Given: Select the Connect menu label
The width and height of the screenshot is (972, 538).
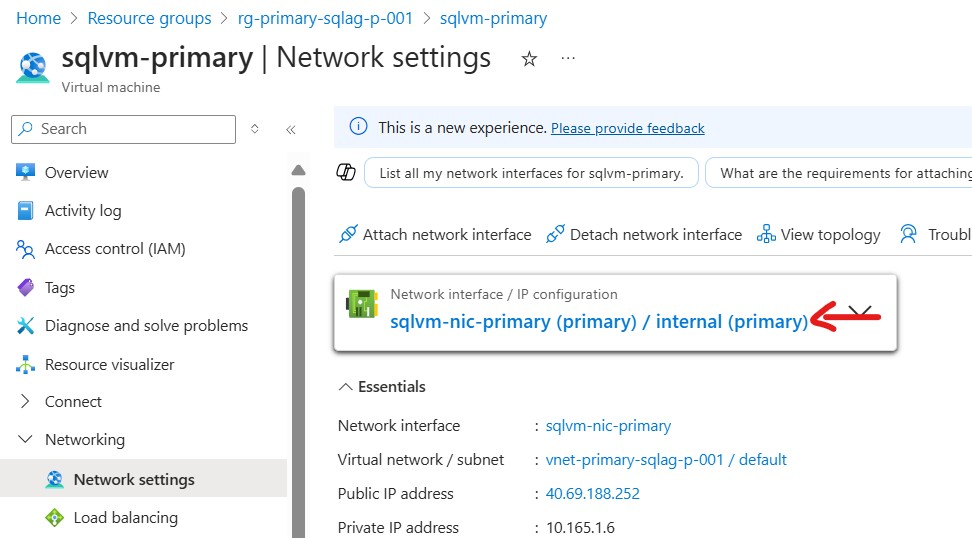Looking at the screenshot, I should point(73,402).
